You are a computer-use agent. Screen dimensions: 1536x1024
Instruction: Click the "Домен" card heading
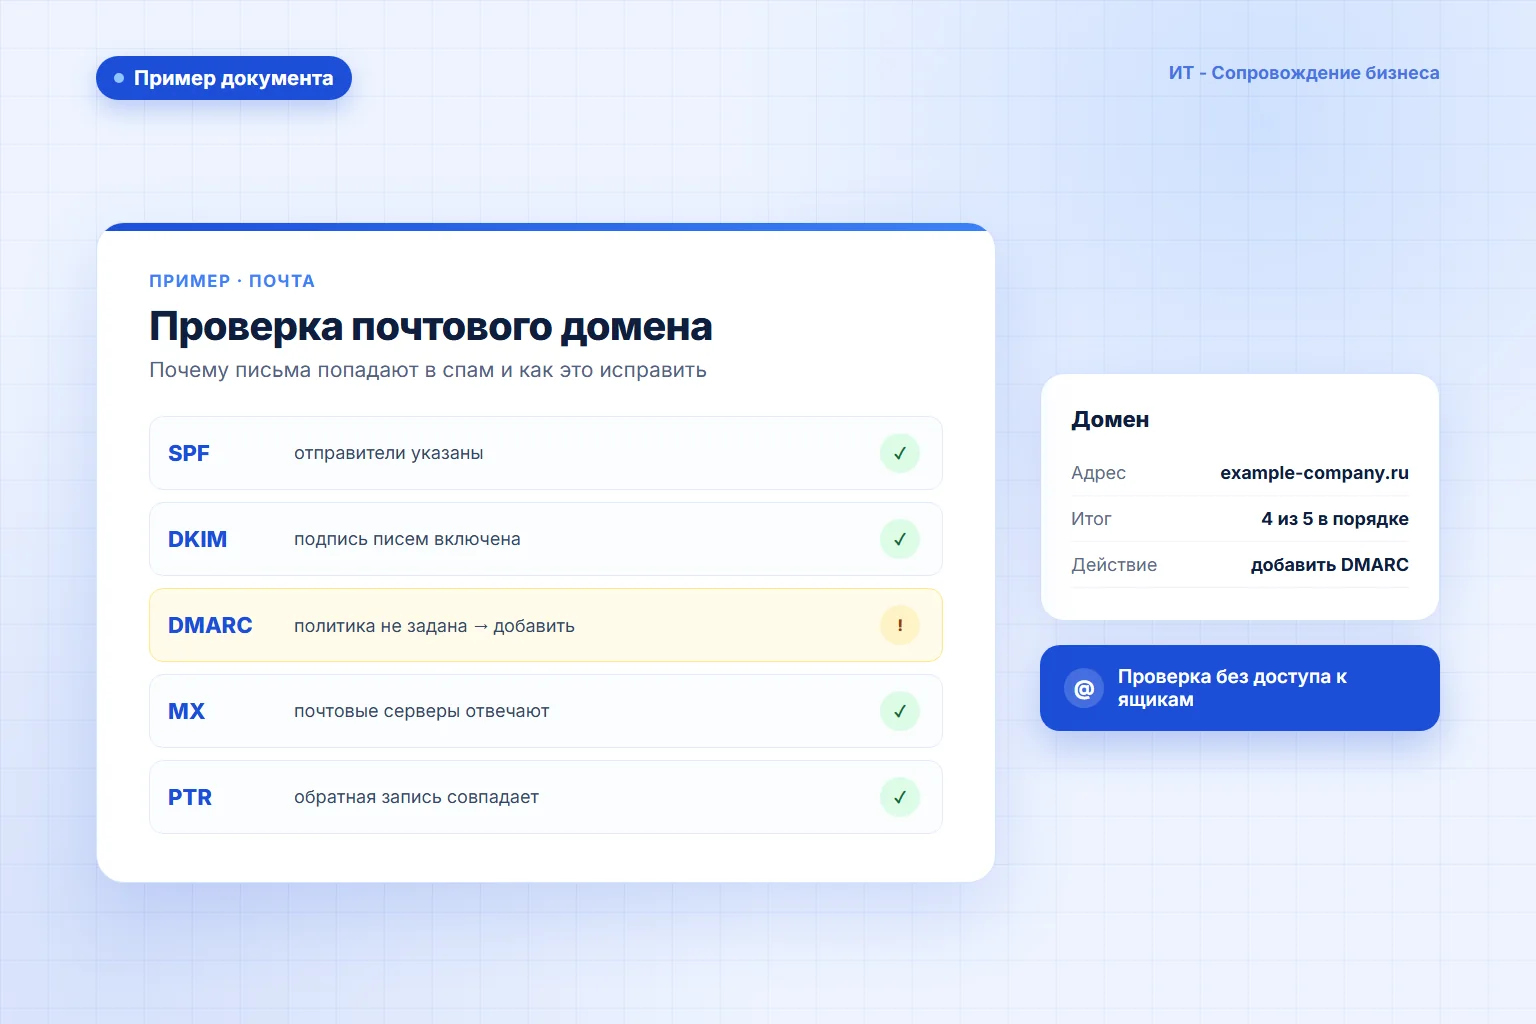pos(1110,420)
